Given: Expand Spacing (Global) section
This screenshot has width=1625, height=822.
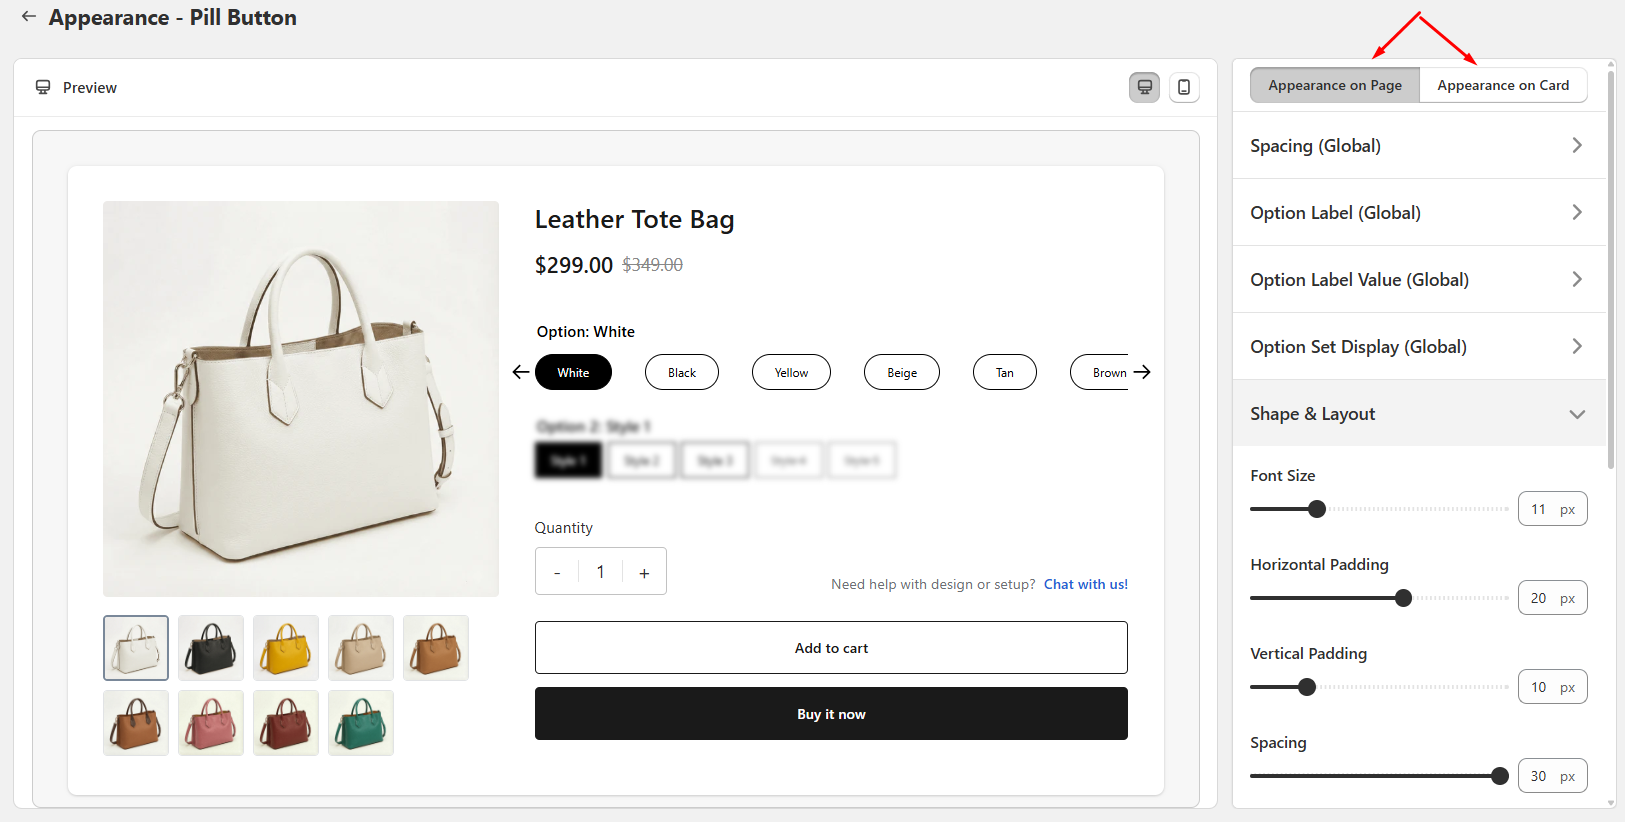Looking at the screenshot, I should click(x=1419, y=145).
